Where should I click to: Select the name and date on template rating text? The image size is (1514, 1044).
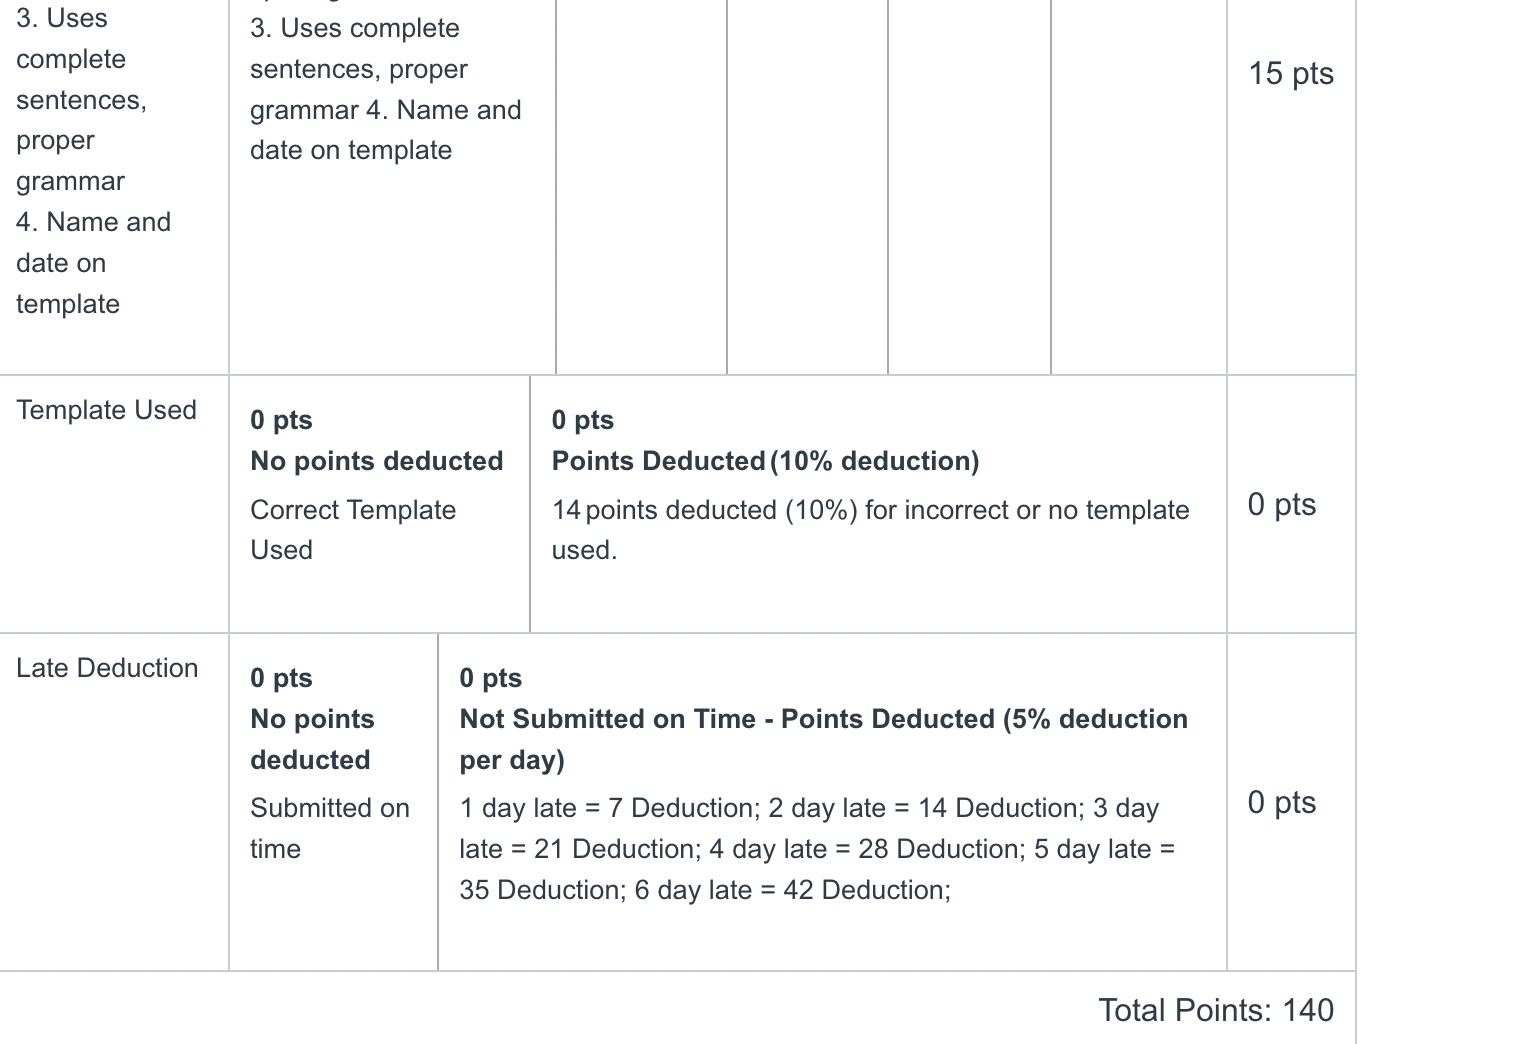coord(386,130)
